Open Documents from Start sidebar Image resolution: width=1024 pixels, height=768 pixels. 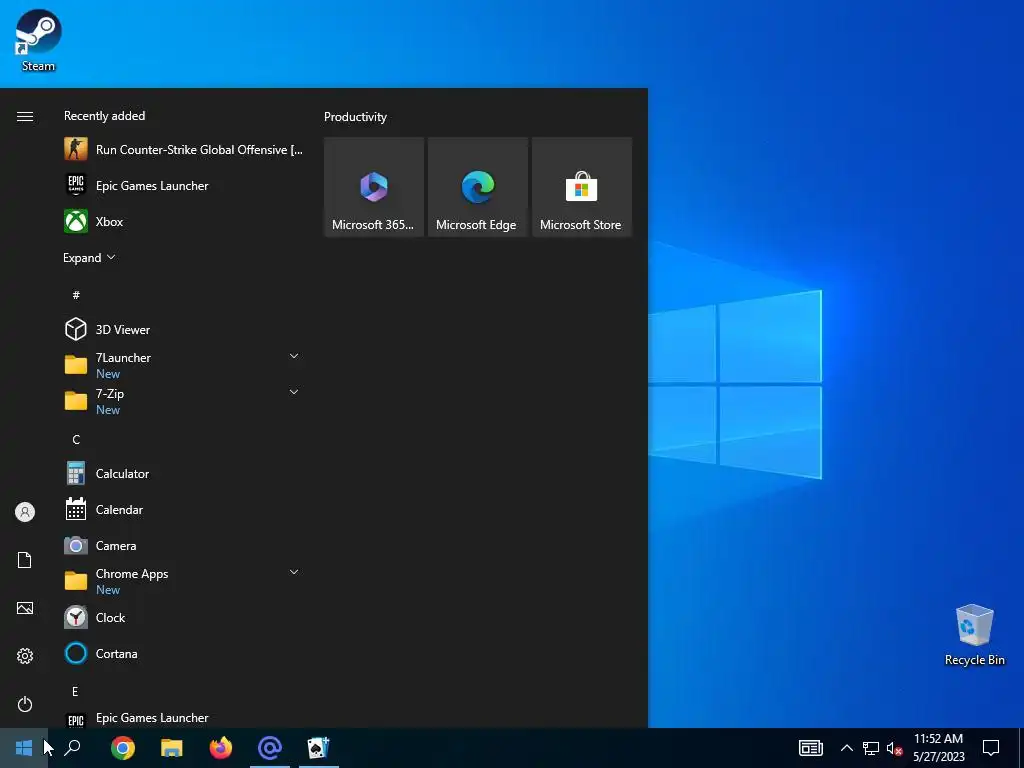pyautogui.click(x=25, y=560)
